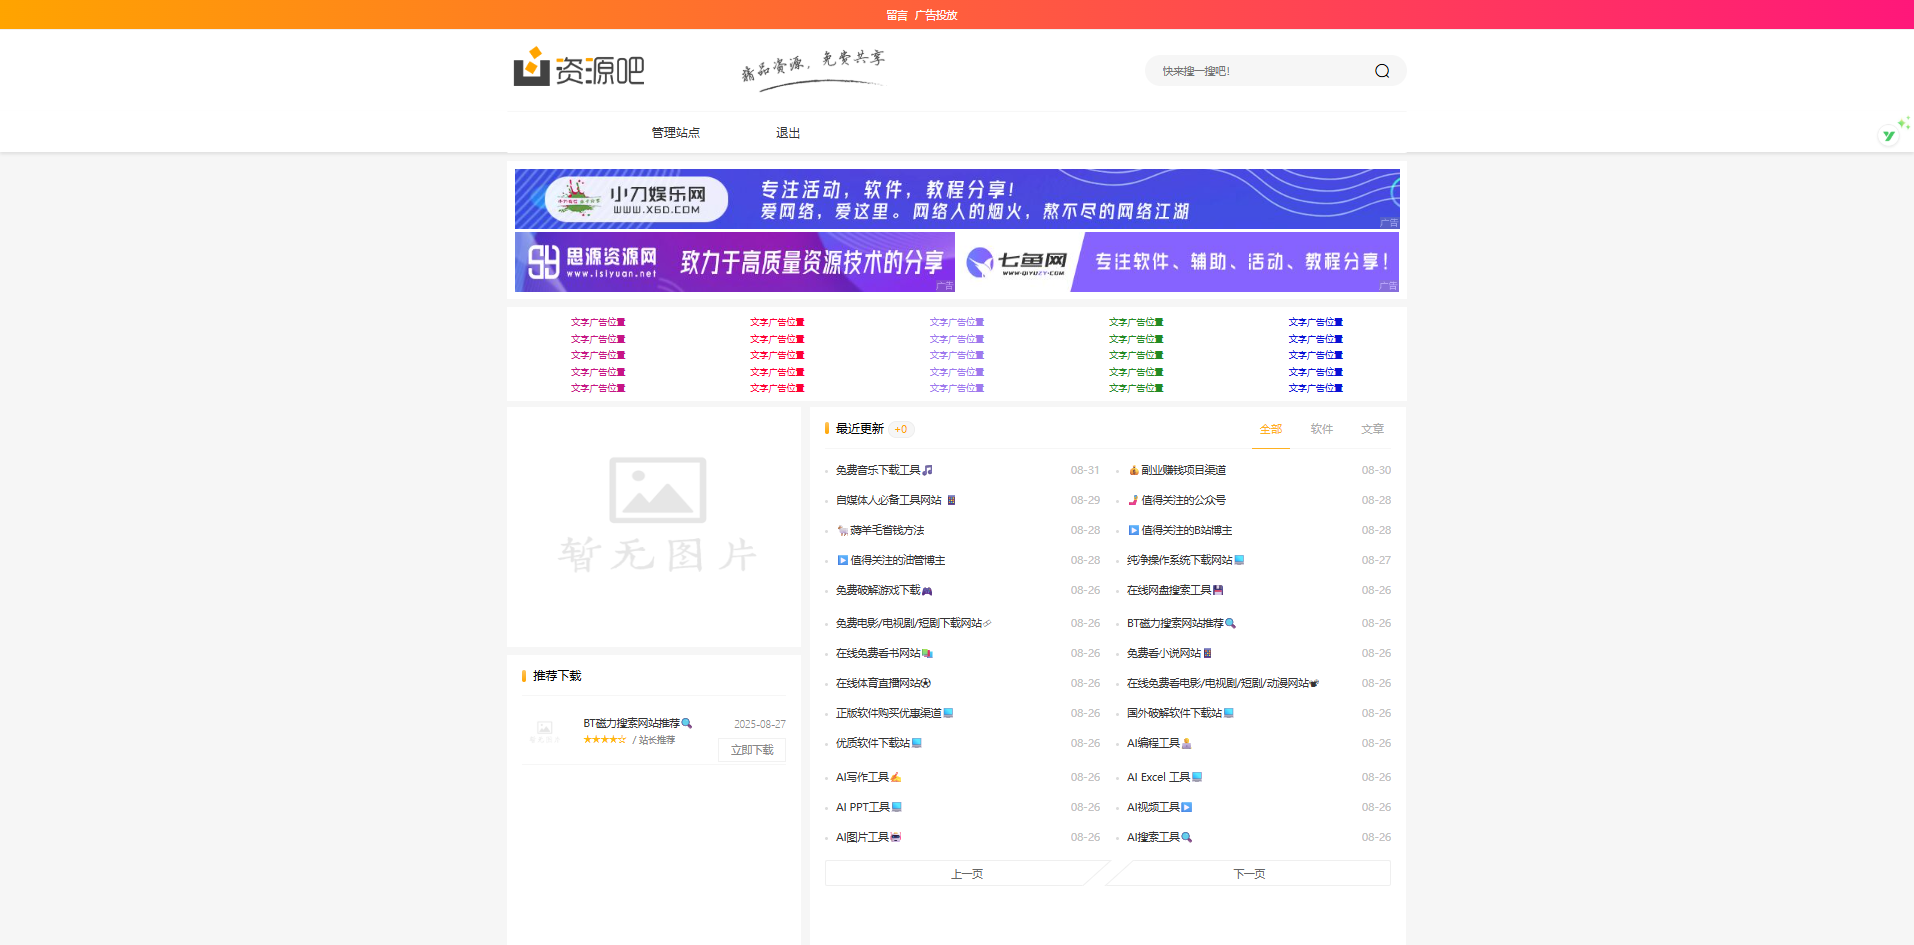Click the 小刀娱乐网 banner ad
Image resolution: width=1914 pixels, height=945 pixels.
coord(956,199)
